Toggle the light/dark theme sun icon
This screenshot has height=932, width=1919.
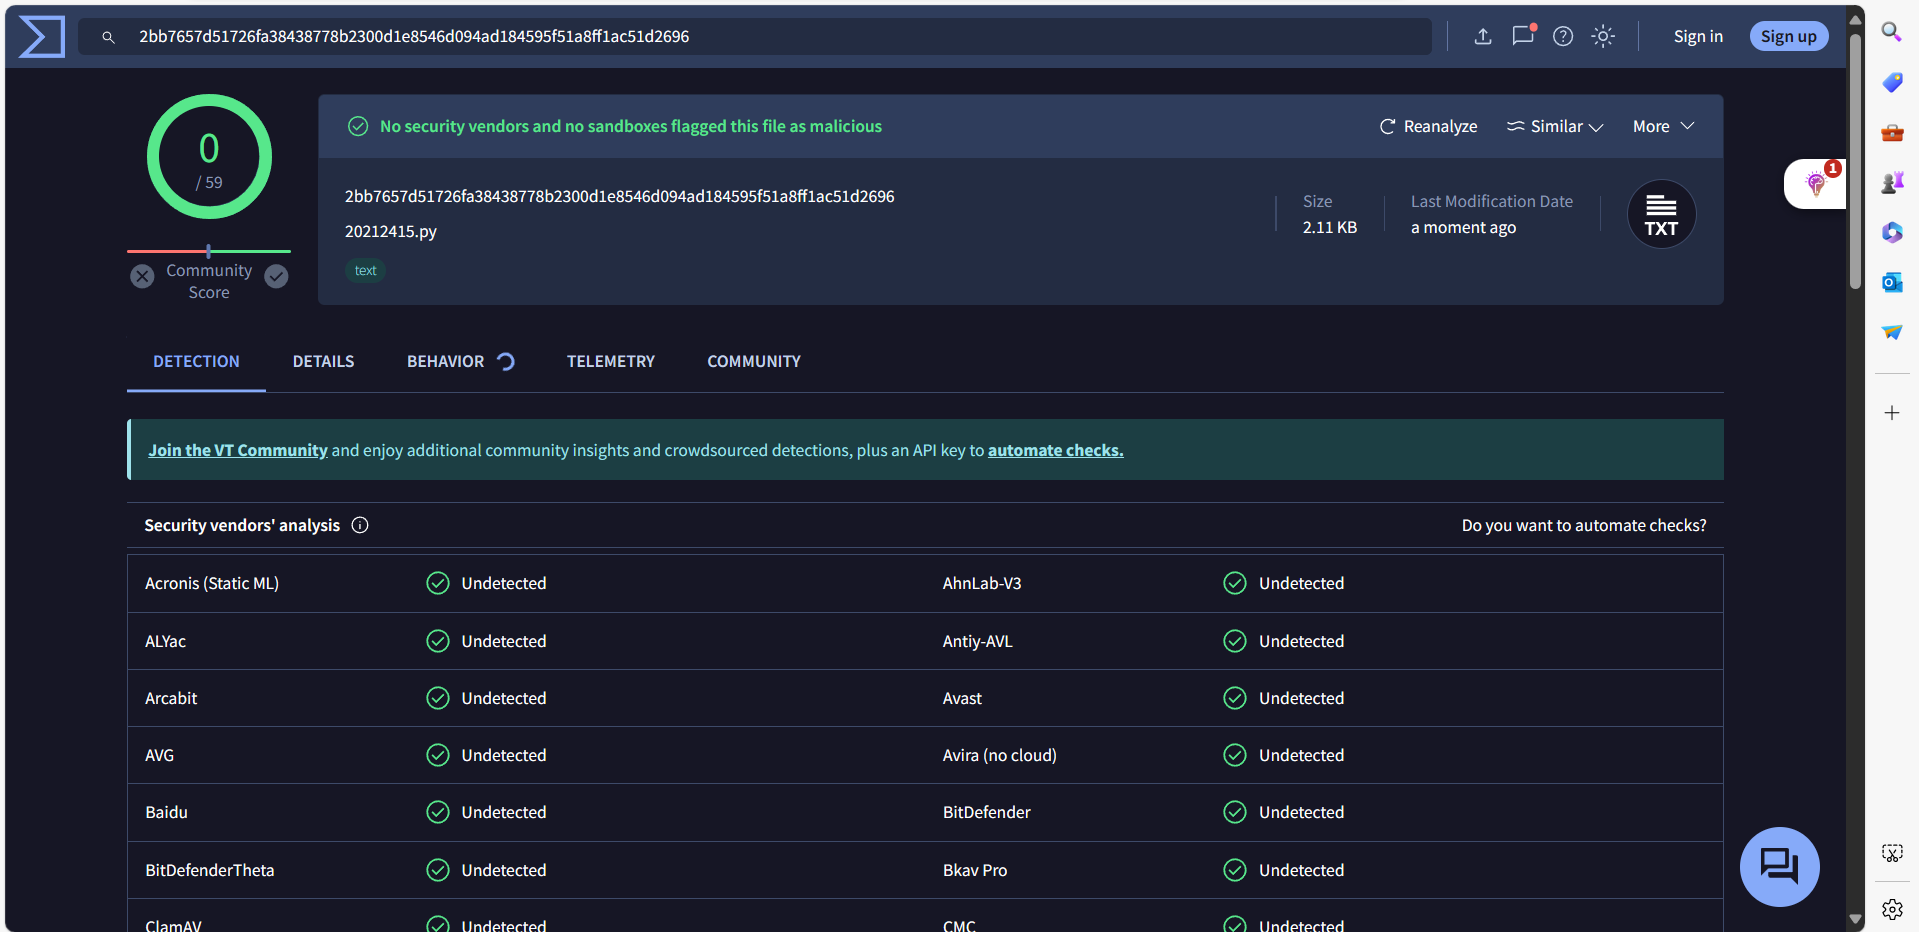1603,37
